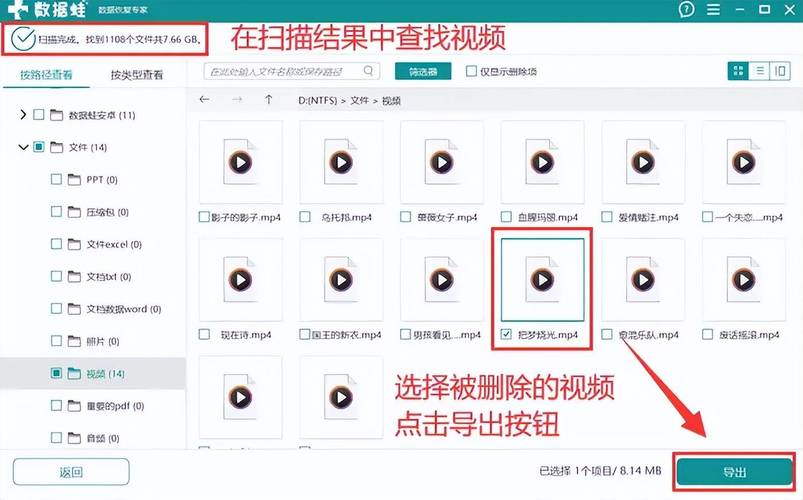Focus the file name search field

292,71
